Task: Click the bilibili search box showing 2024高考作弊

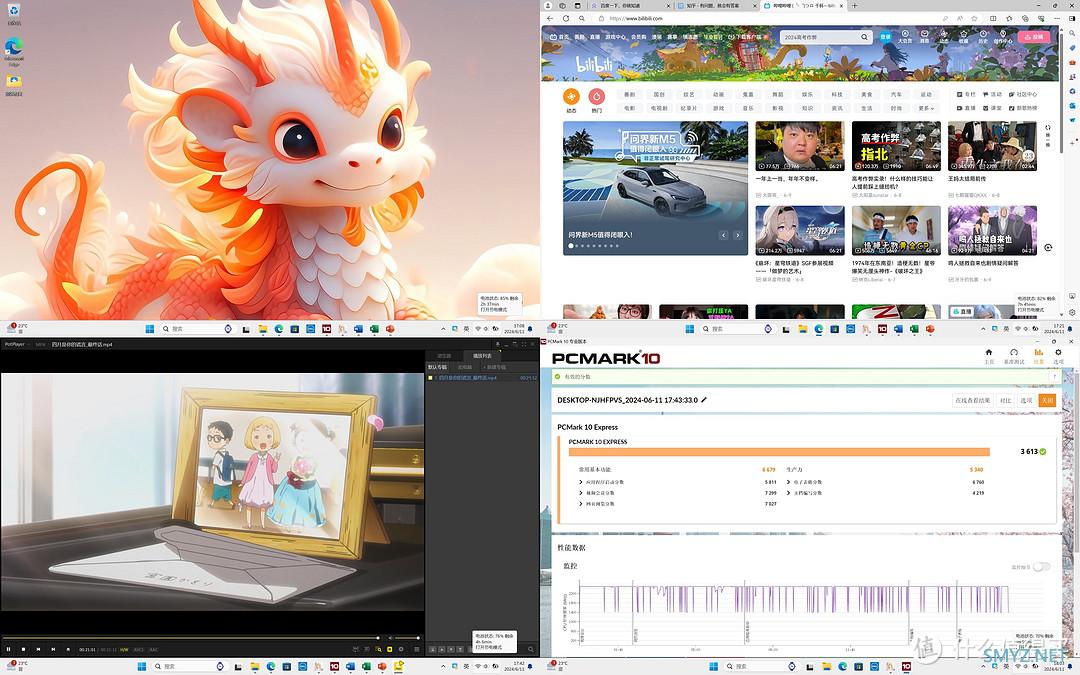Action: click(820, 37)
